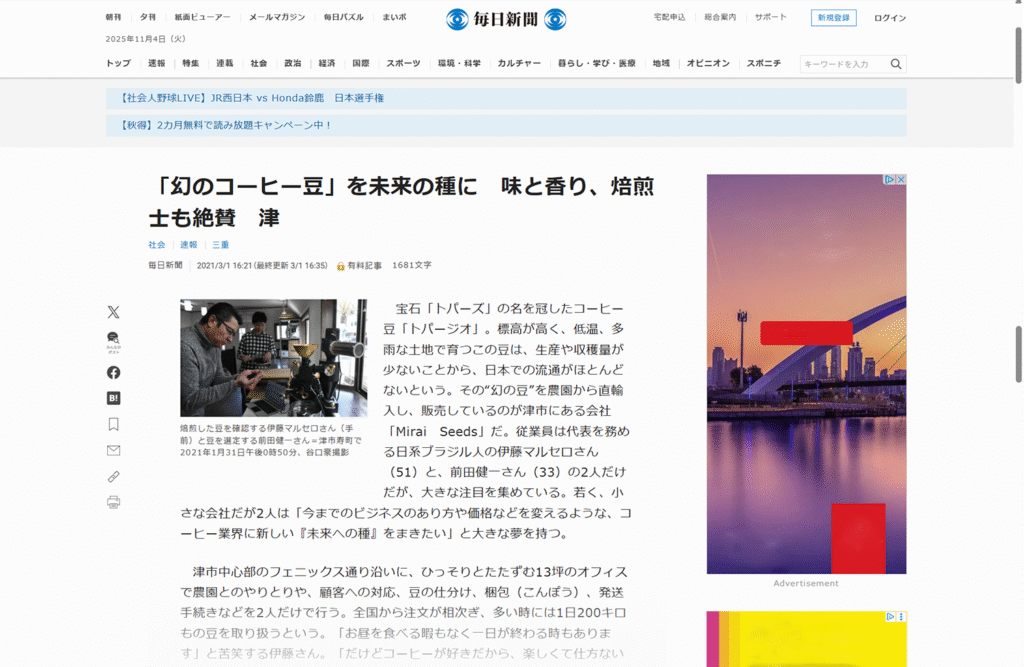Viewport: 1024px width, 667px height.
Task: Open the みんなのポスト comment icon
Action: click(x=113, y=342)
